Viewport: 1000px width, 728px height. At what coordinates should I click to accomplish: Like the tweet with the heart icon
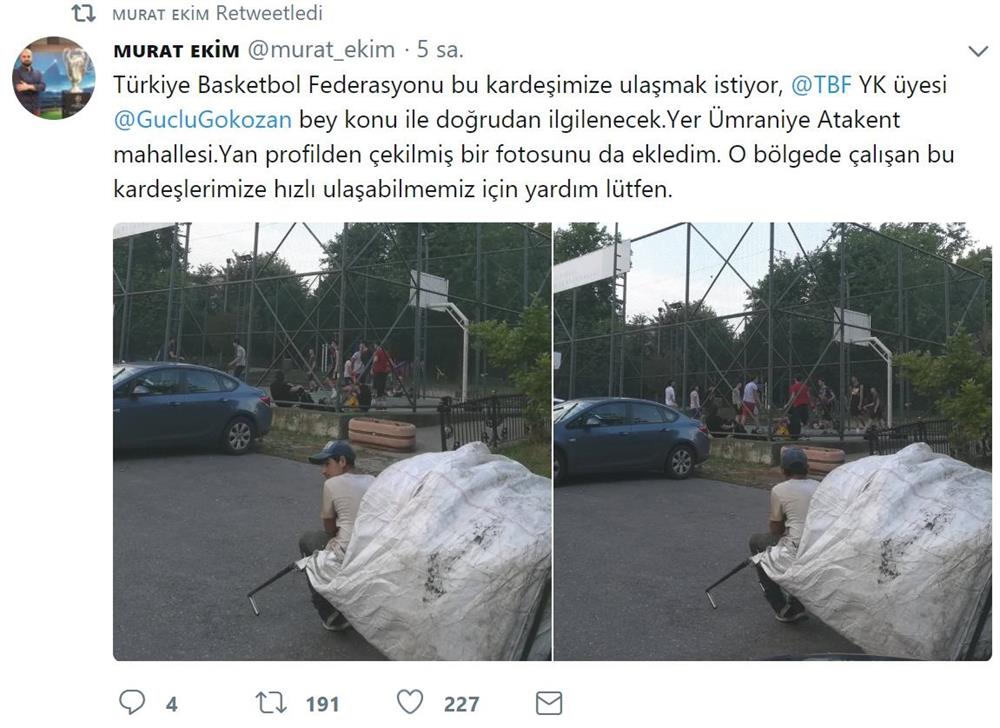409,703
